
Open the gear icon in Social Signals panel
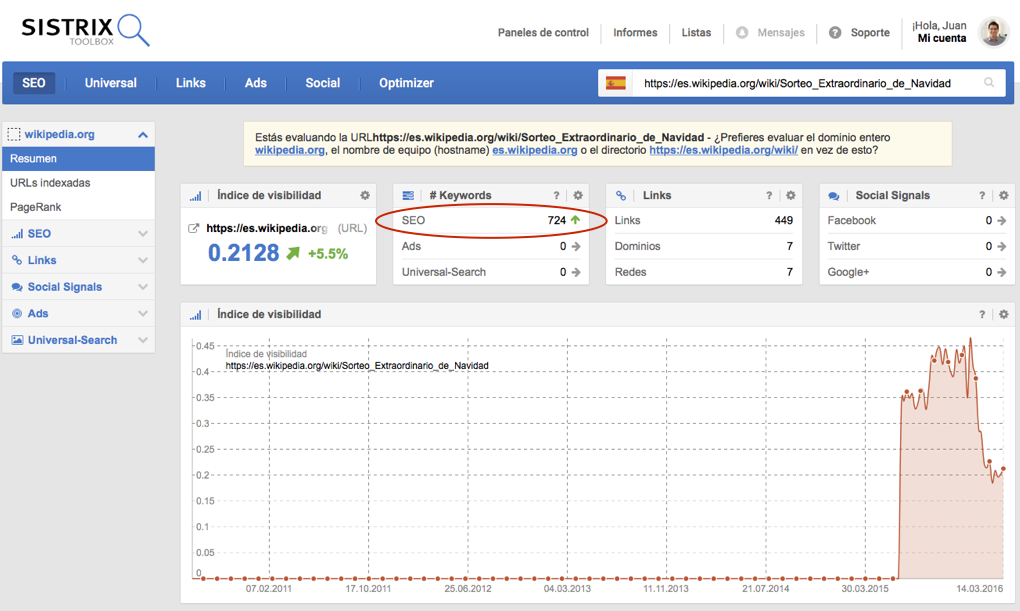pyautogui.click(x=1003, y=196)
